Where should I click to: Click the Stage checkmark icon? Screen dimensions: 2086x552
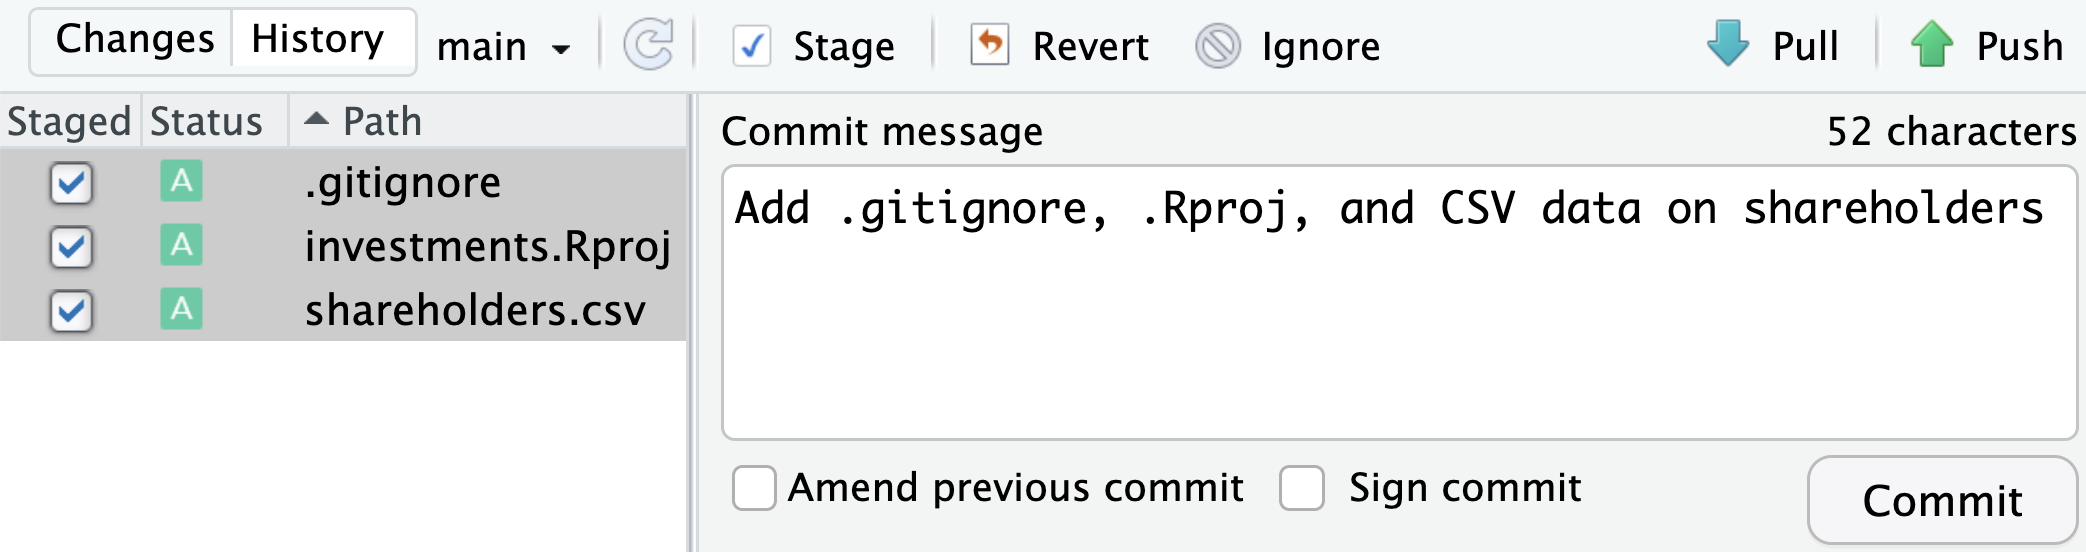point(751,46)
